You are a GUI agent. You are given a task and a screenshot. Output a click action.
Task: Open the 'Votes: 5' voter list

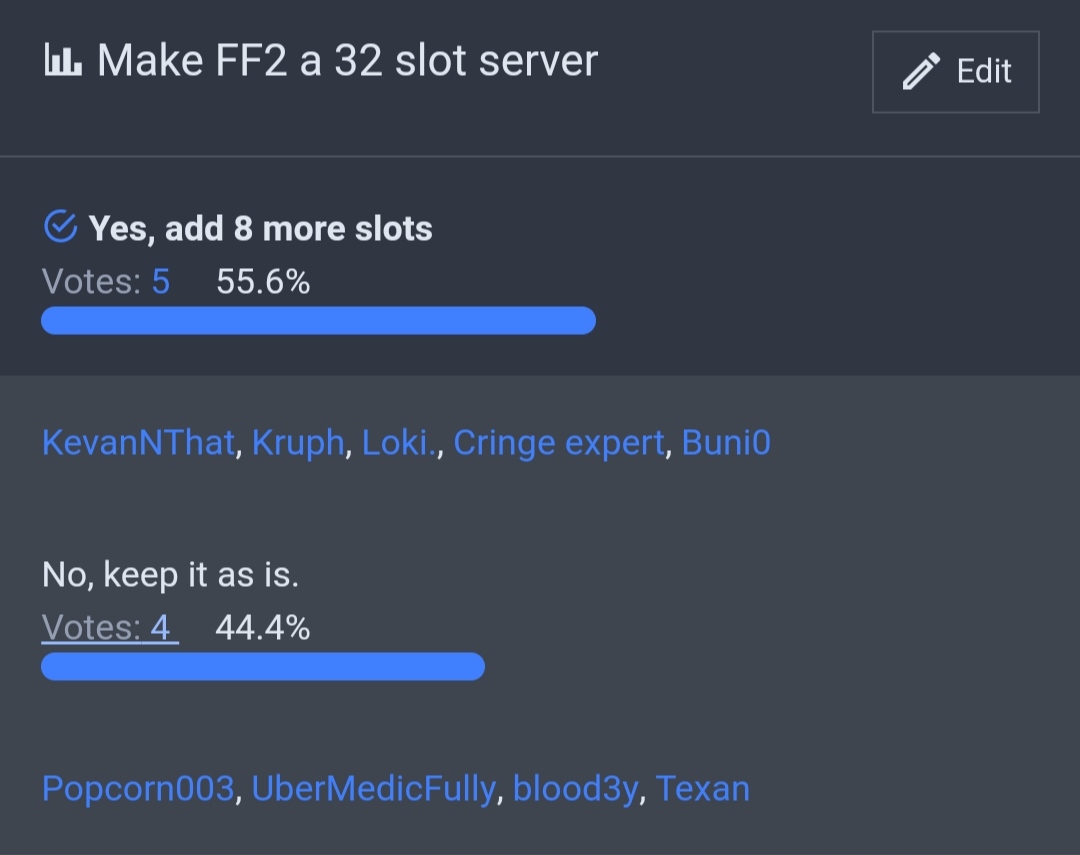160,282
